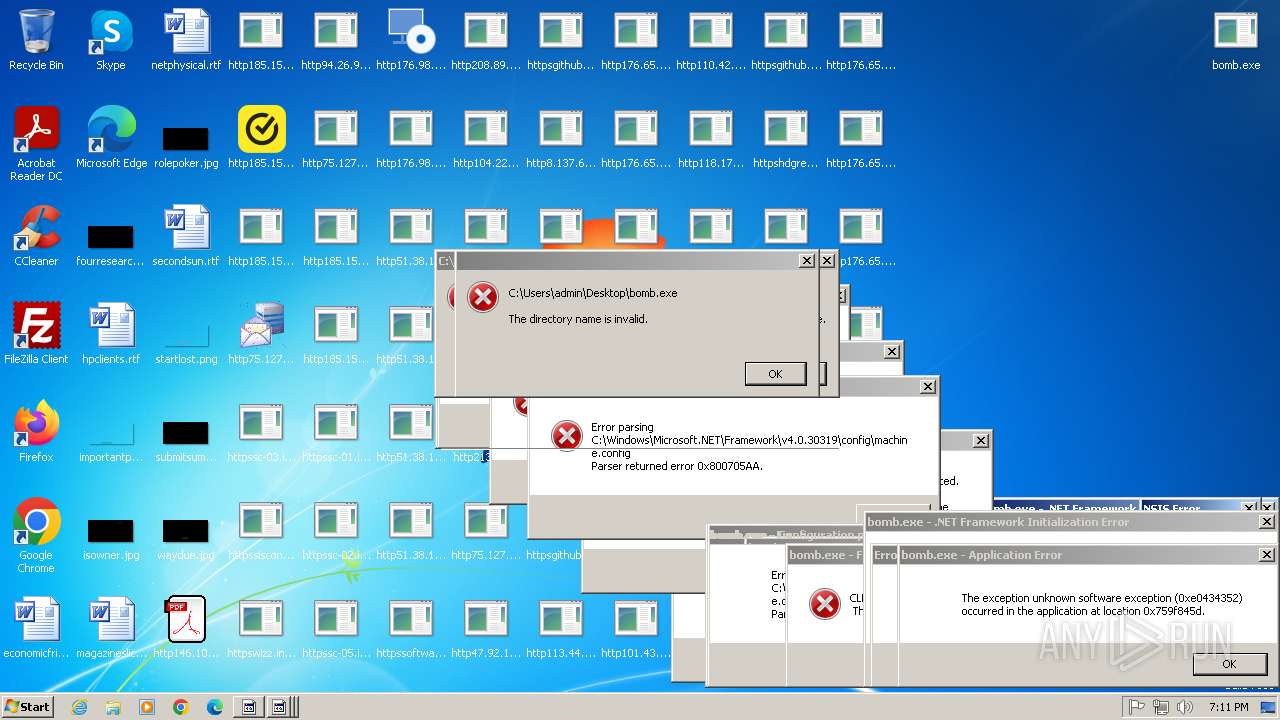Select the http146.10 PDF file
This screenshot has width=1280, height=720.
click(x=186, y=628)
